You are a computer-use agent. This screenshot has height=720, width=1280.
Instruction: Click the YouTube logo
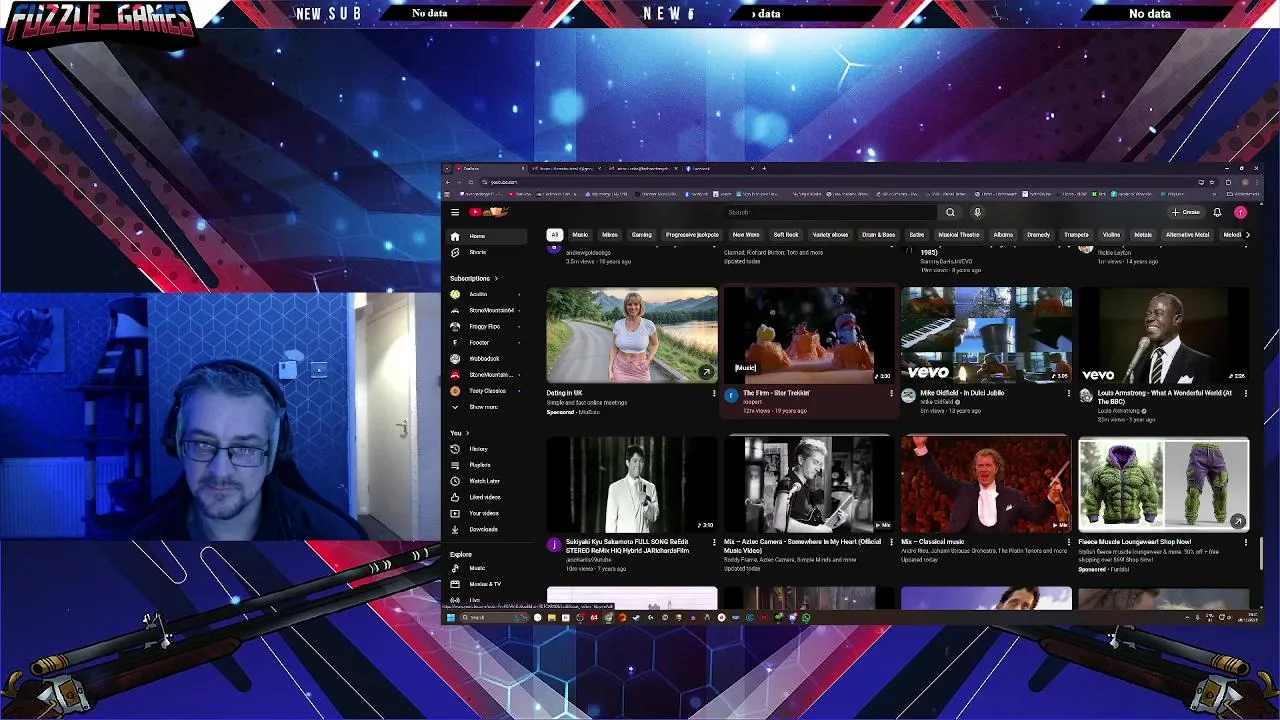[489, 212]
